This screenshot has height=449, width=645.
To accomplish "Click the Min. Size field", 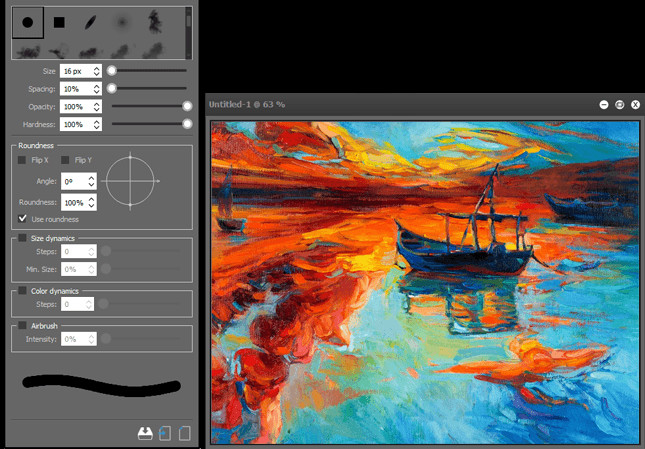I will (79, 269).
